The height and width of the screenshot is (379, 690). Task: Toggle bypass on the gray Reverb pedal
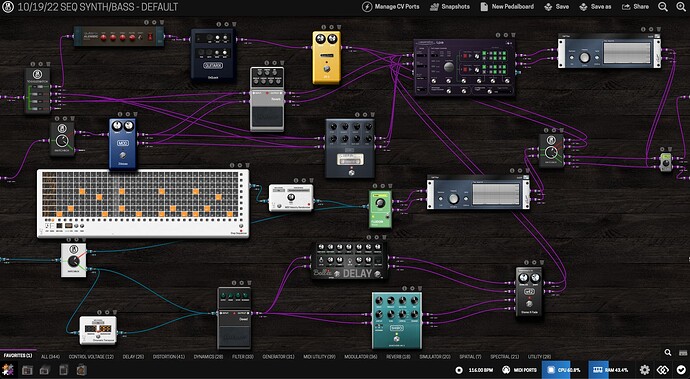(x=267, y=117)
